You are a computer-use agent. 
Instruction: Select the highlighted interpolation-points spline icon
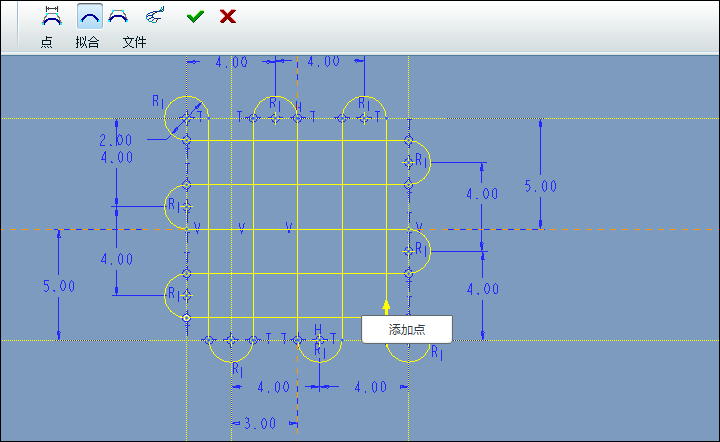(90, 17)
